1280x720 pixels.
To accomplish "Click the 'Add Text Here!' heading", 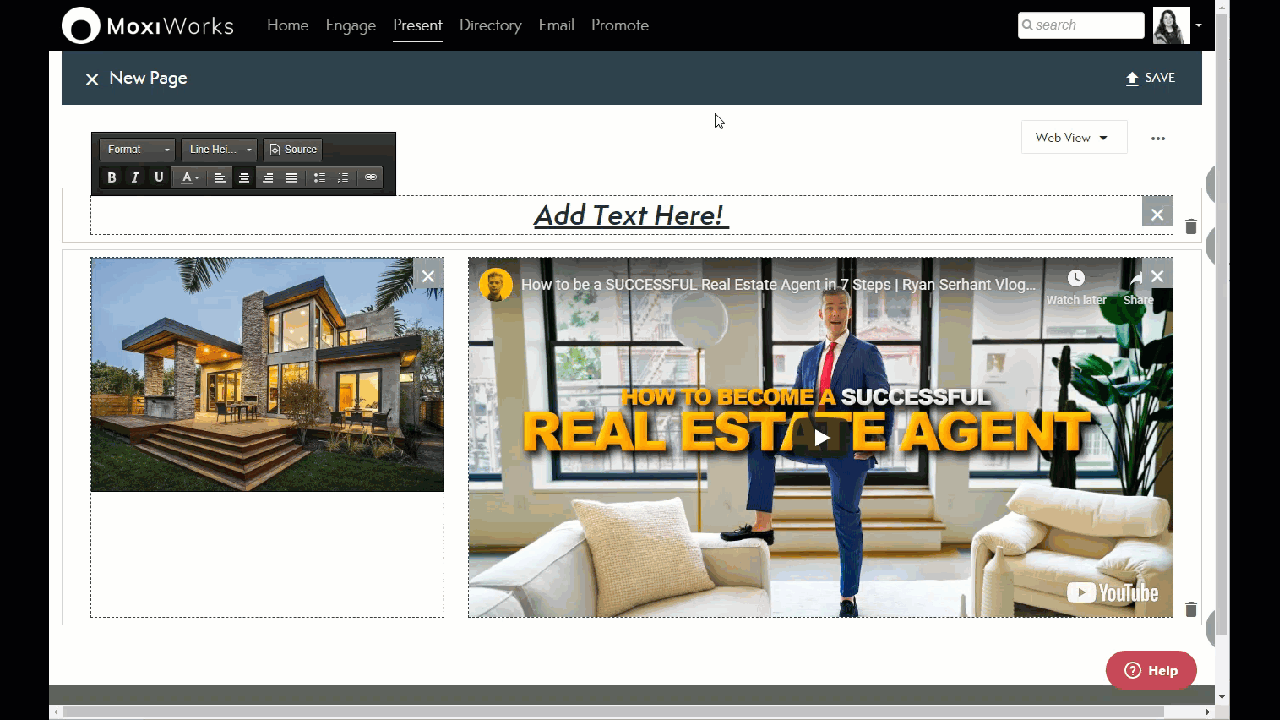I will (x=630, y=215).
